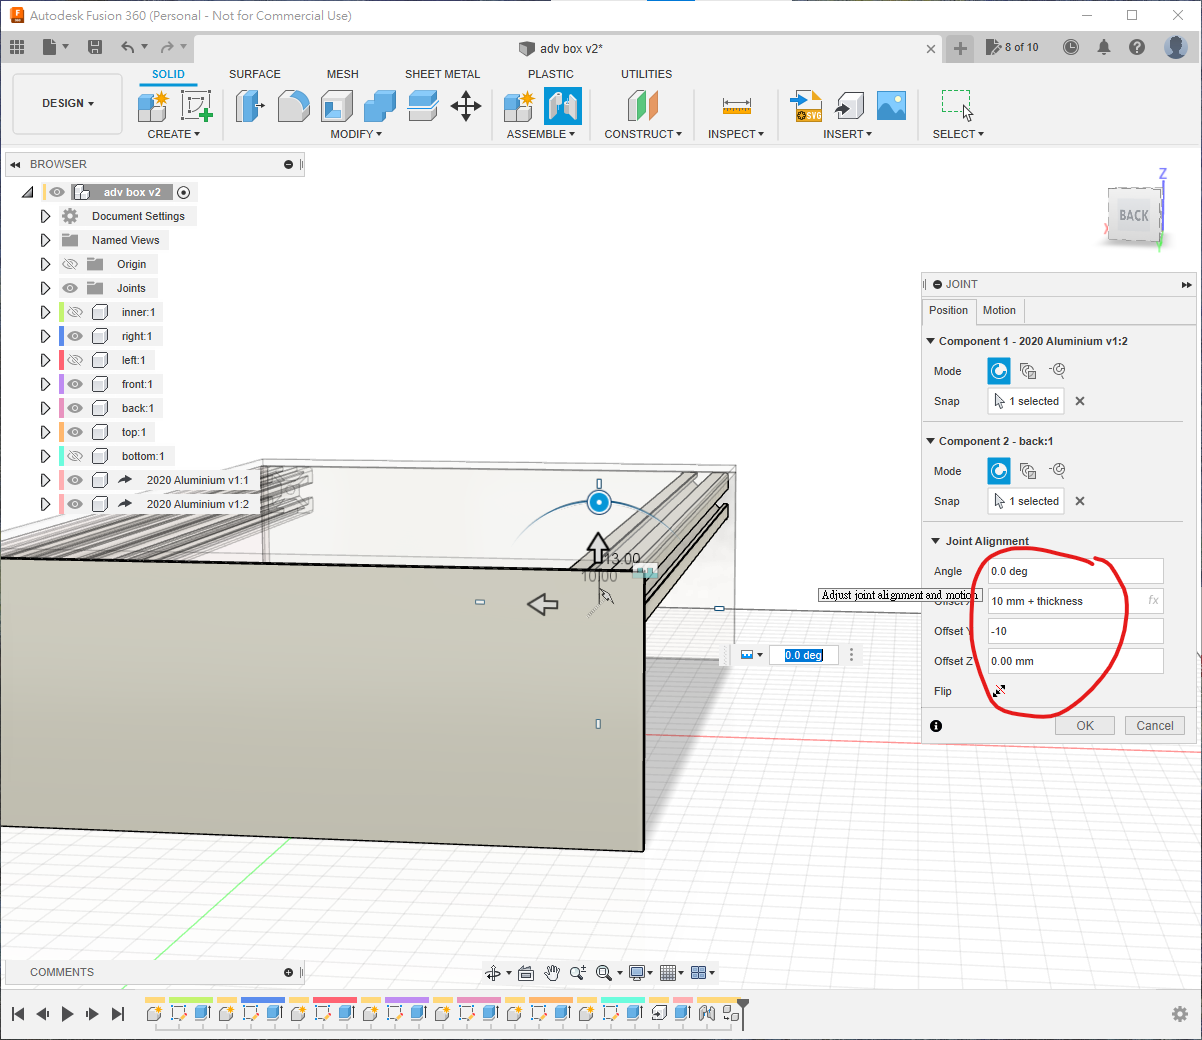Toggle visibility of the Origin folder
Screen dimensions: 1202x1040
tap(70, 264)
